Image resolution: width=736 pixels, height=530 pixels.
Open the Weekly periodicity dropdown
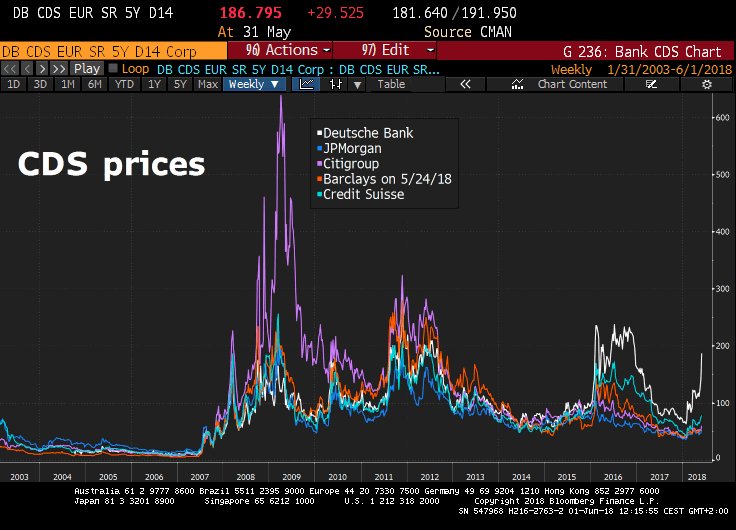click(254, 84)
